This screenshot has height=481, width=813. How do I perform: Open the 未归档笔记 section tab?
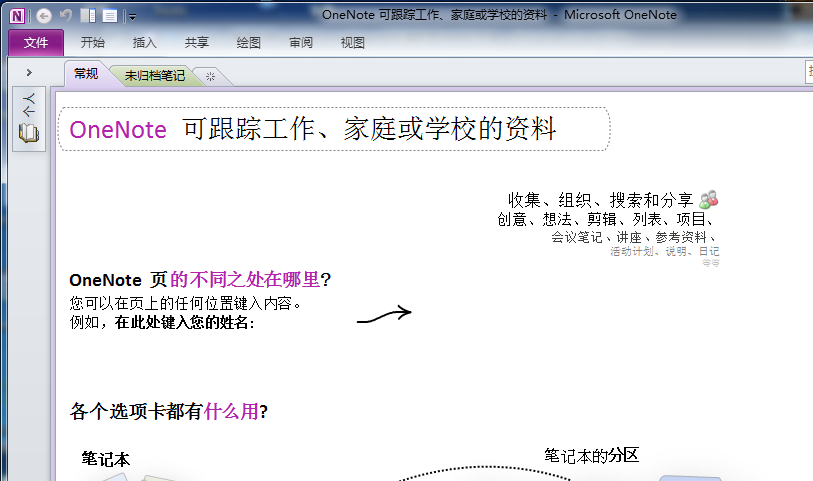pos(154,75)
